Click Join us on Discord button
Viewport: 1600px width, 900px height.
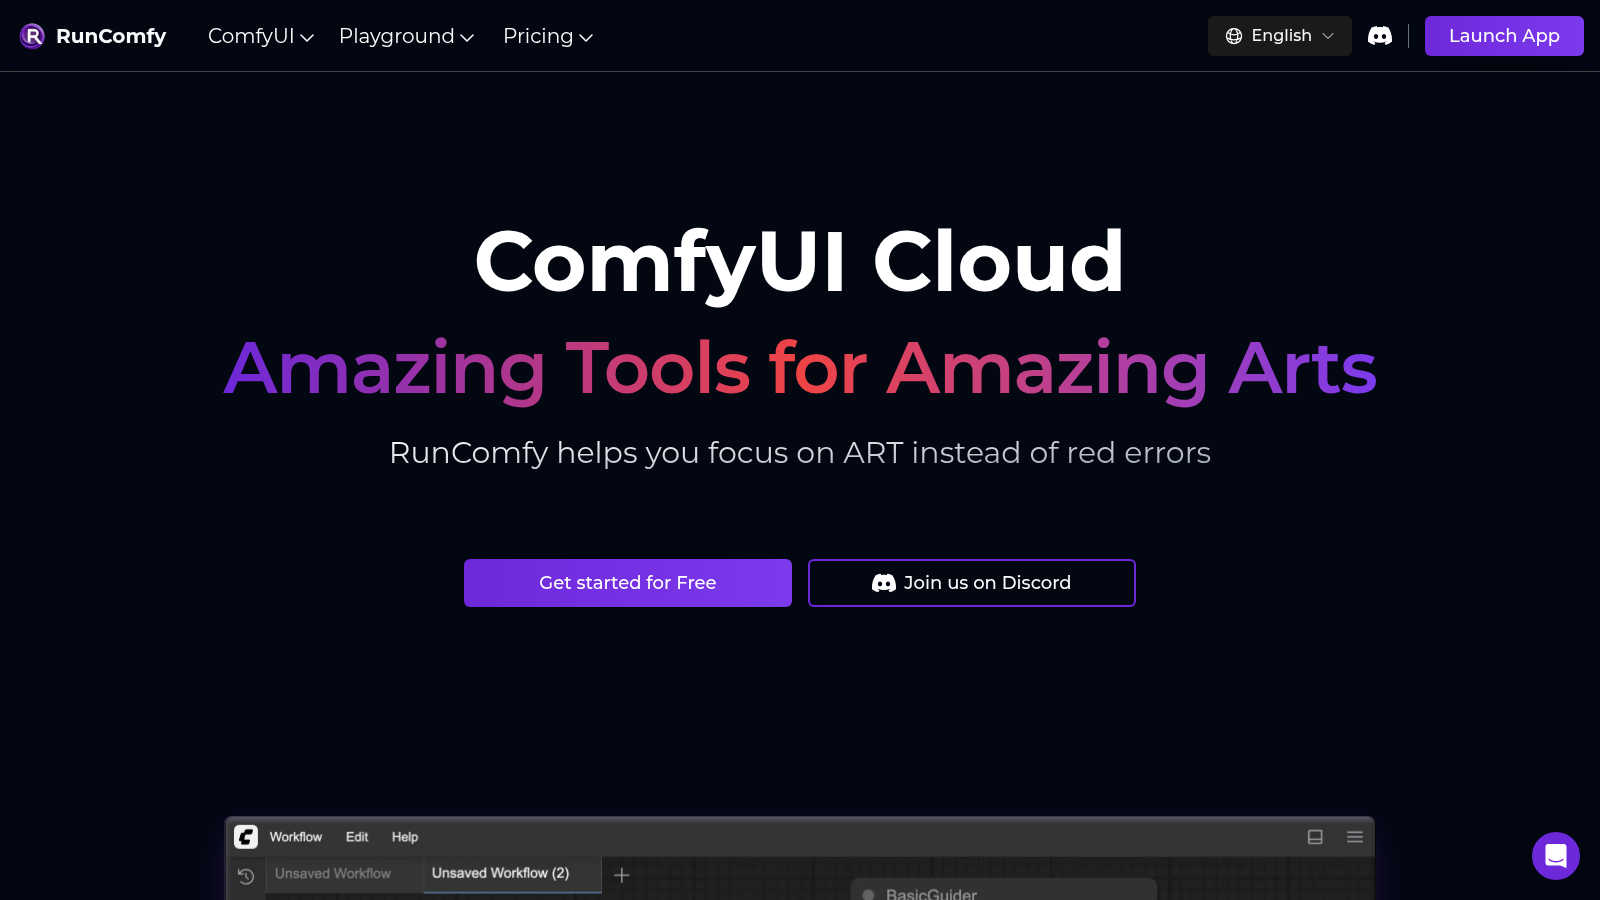click(972, 583)
